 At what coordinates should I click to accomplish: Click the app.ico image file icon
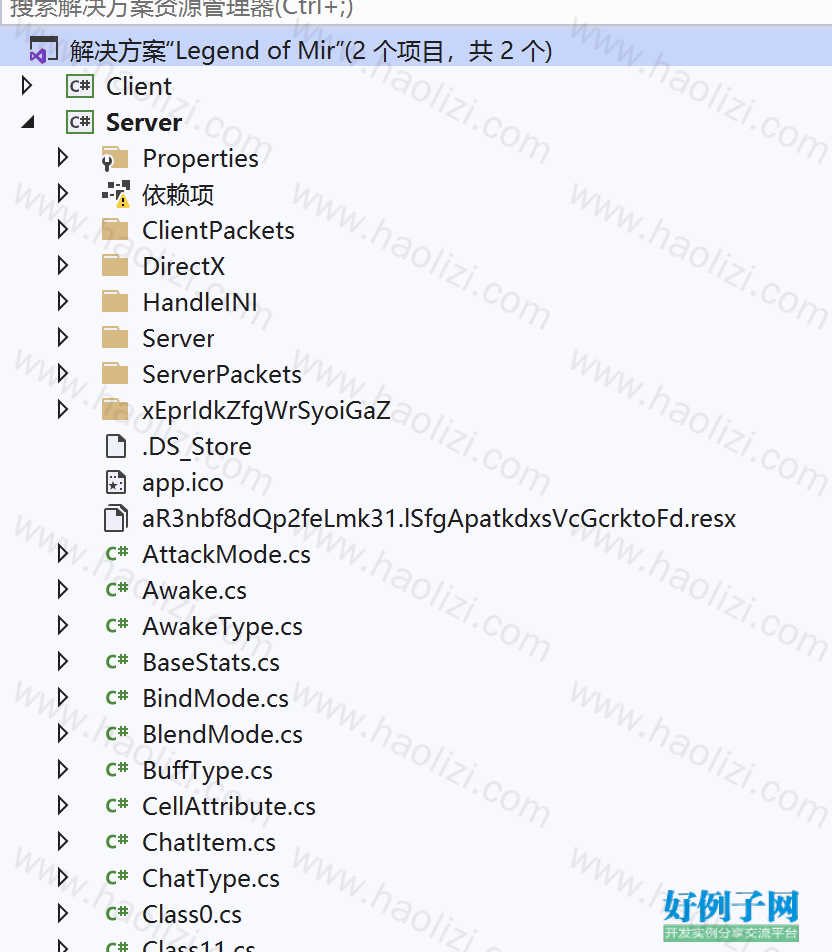pos(115,482)
